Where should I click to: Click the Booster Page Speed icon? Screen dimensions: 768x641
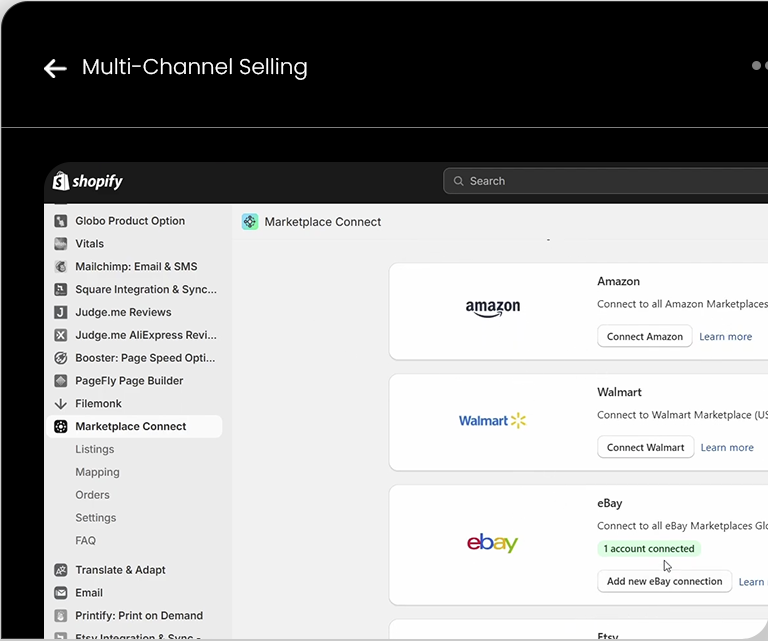pos(61,358)
